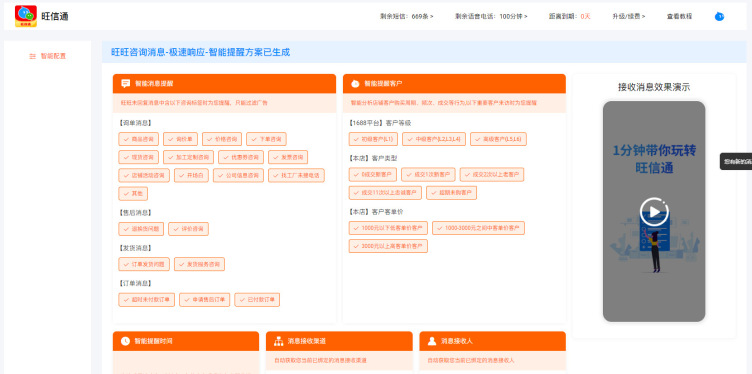The image size is (752, 374).
Task: Toggle the 优惠券咨询 tag
Action: (x=241, y=157)
